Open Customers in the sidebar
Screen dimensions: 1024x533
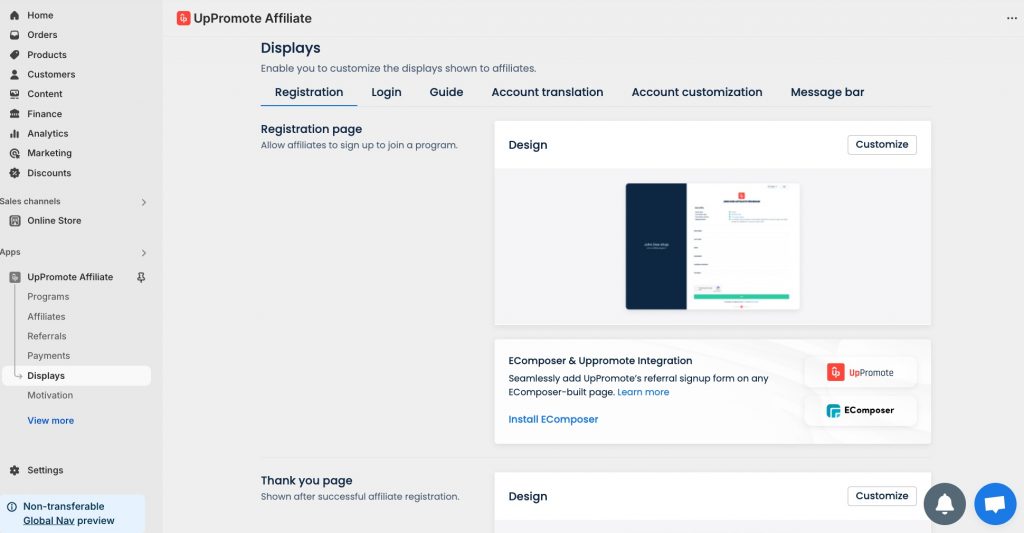(x=51, y=74)
